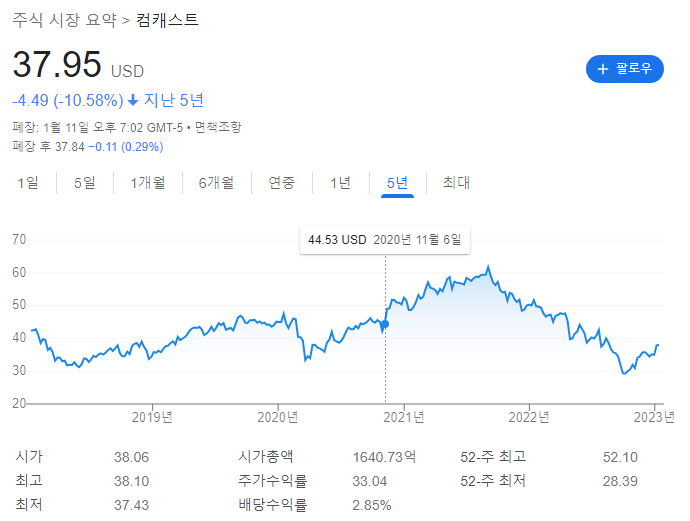The width and height of the screenshot is (690, 521).
Task: Click the 최저 value 37.43
Action: click(132, 505)
